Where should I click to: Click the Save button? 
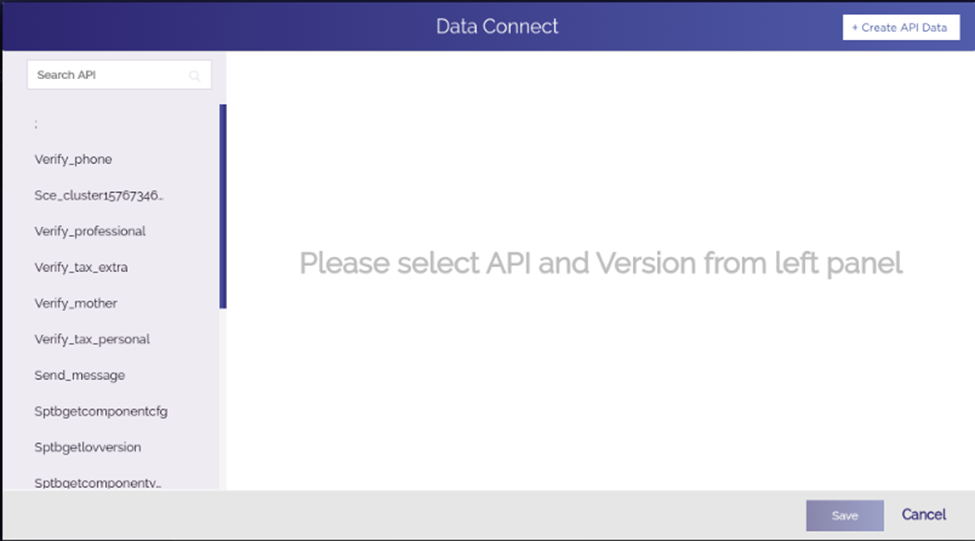tap(844, 516)
